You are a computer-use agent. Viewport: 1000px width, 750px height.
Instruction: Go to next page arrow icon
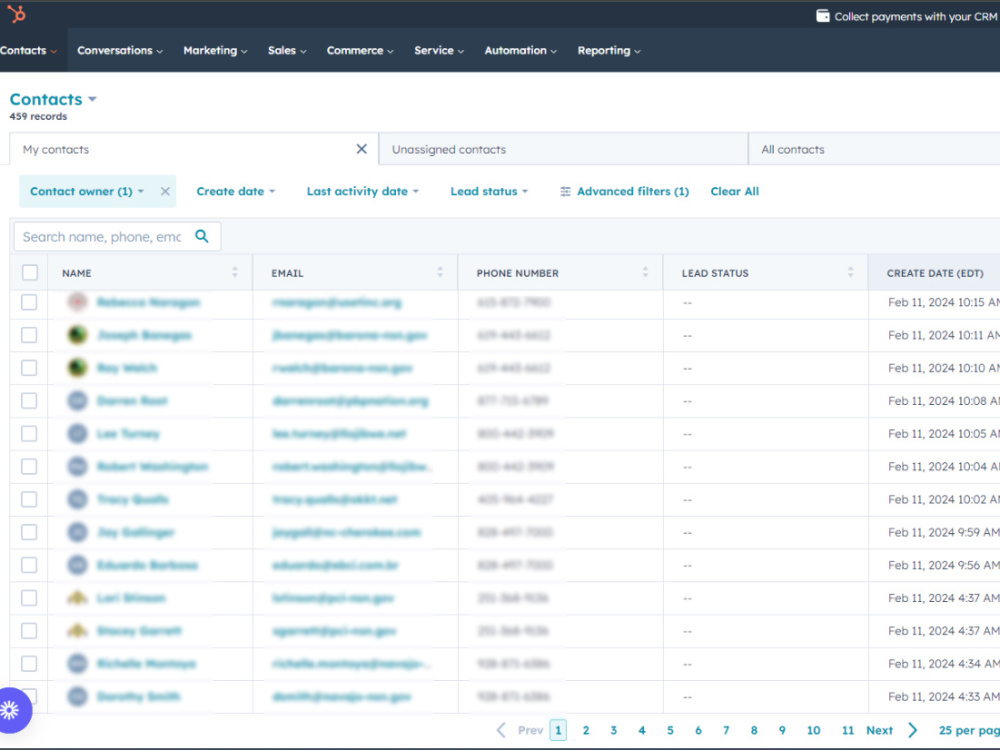913,730
